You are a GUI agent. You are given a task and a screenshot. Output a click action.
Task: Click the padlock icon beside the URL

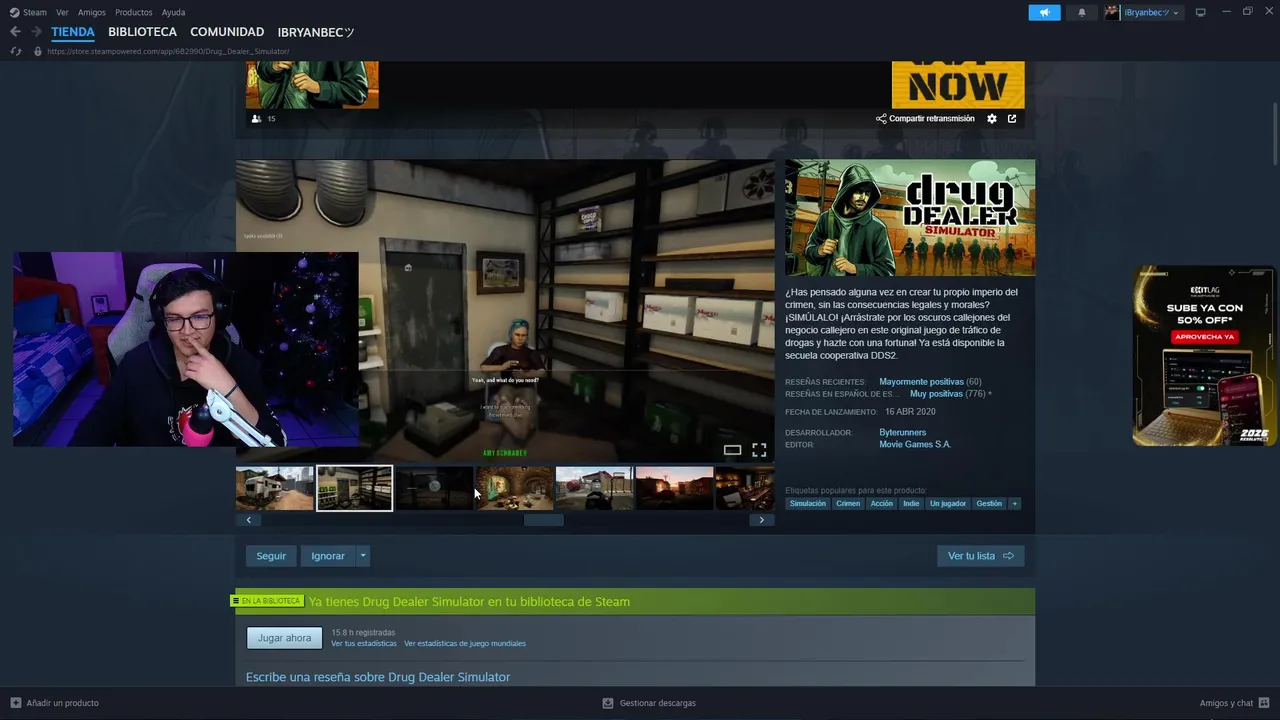[38, 51]
